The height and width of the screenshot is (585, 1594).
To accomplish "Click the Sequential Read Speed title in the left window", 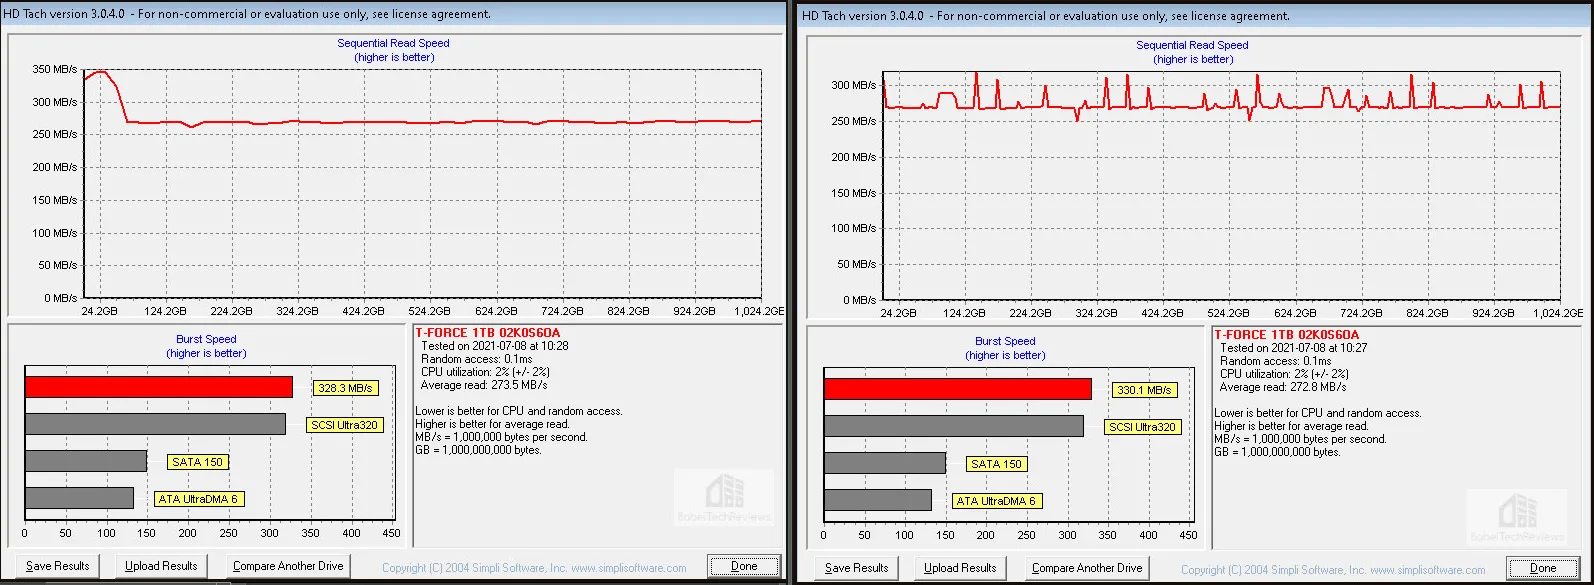I will click(393, 44).
